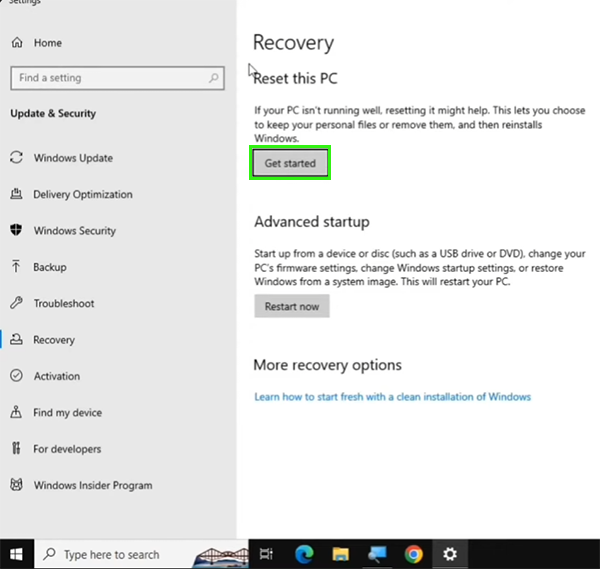Viewport: 600px width, 569px height.
Task: Click the More recovery options heading
Action: [328, 365]
